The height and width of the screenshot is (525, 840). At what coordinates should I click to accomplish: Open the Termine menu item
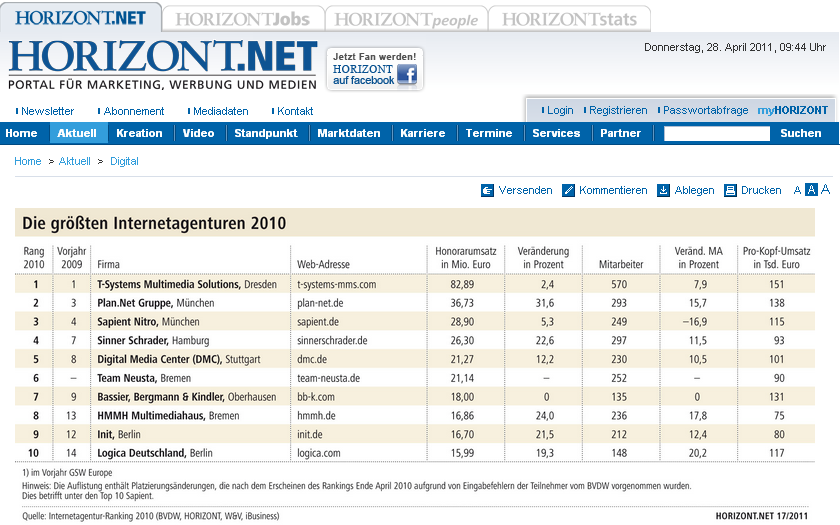[489, 133]
